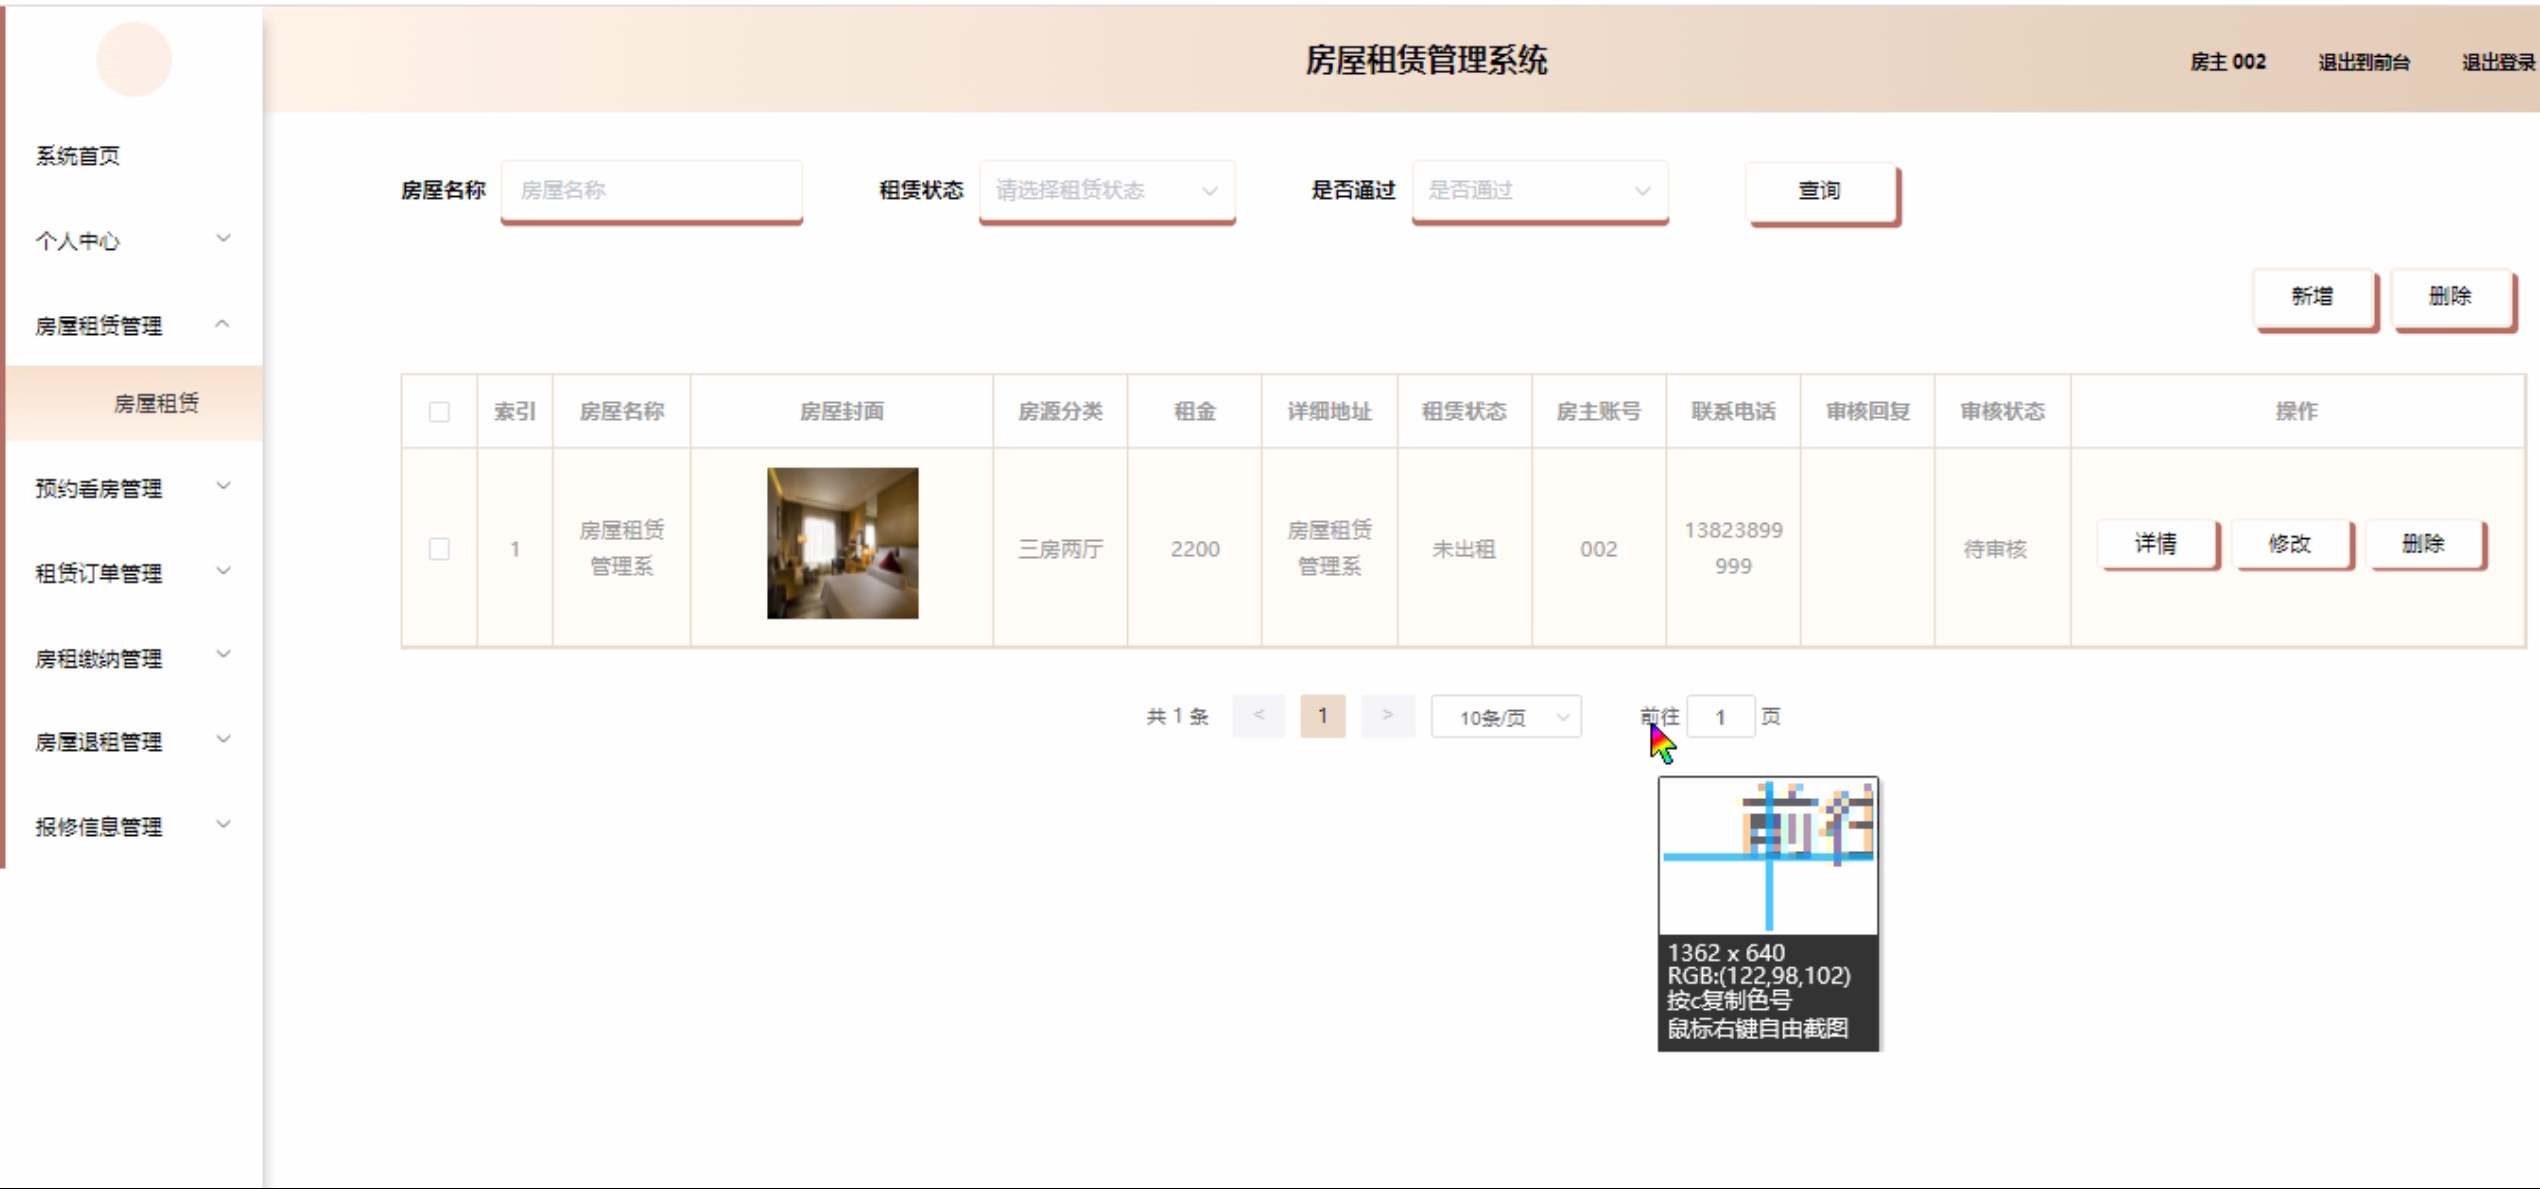Click the round avatar logo in sidebar
Screen dimensions: 2540x1189
tap(133, 60)
